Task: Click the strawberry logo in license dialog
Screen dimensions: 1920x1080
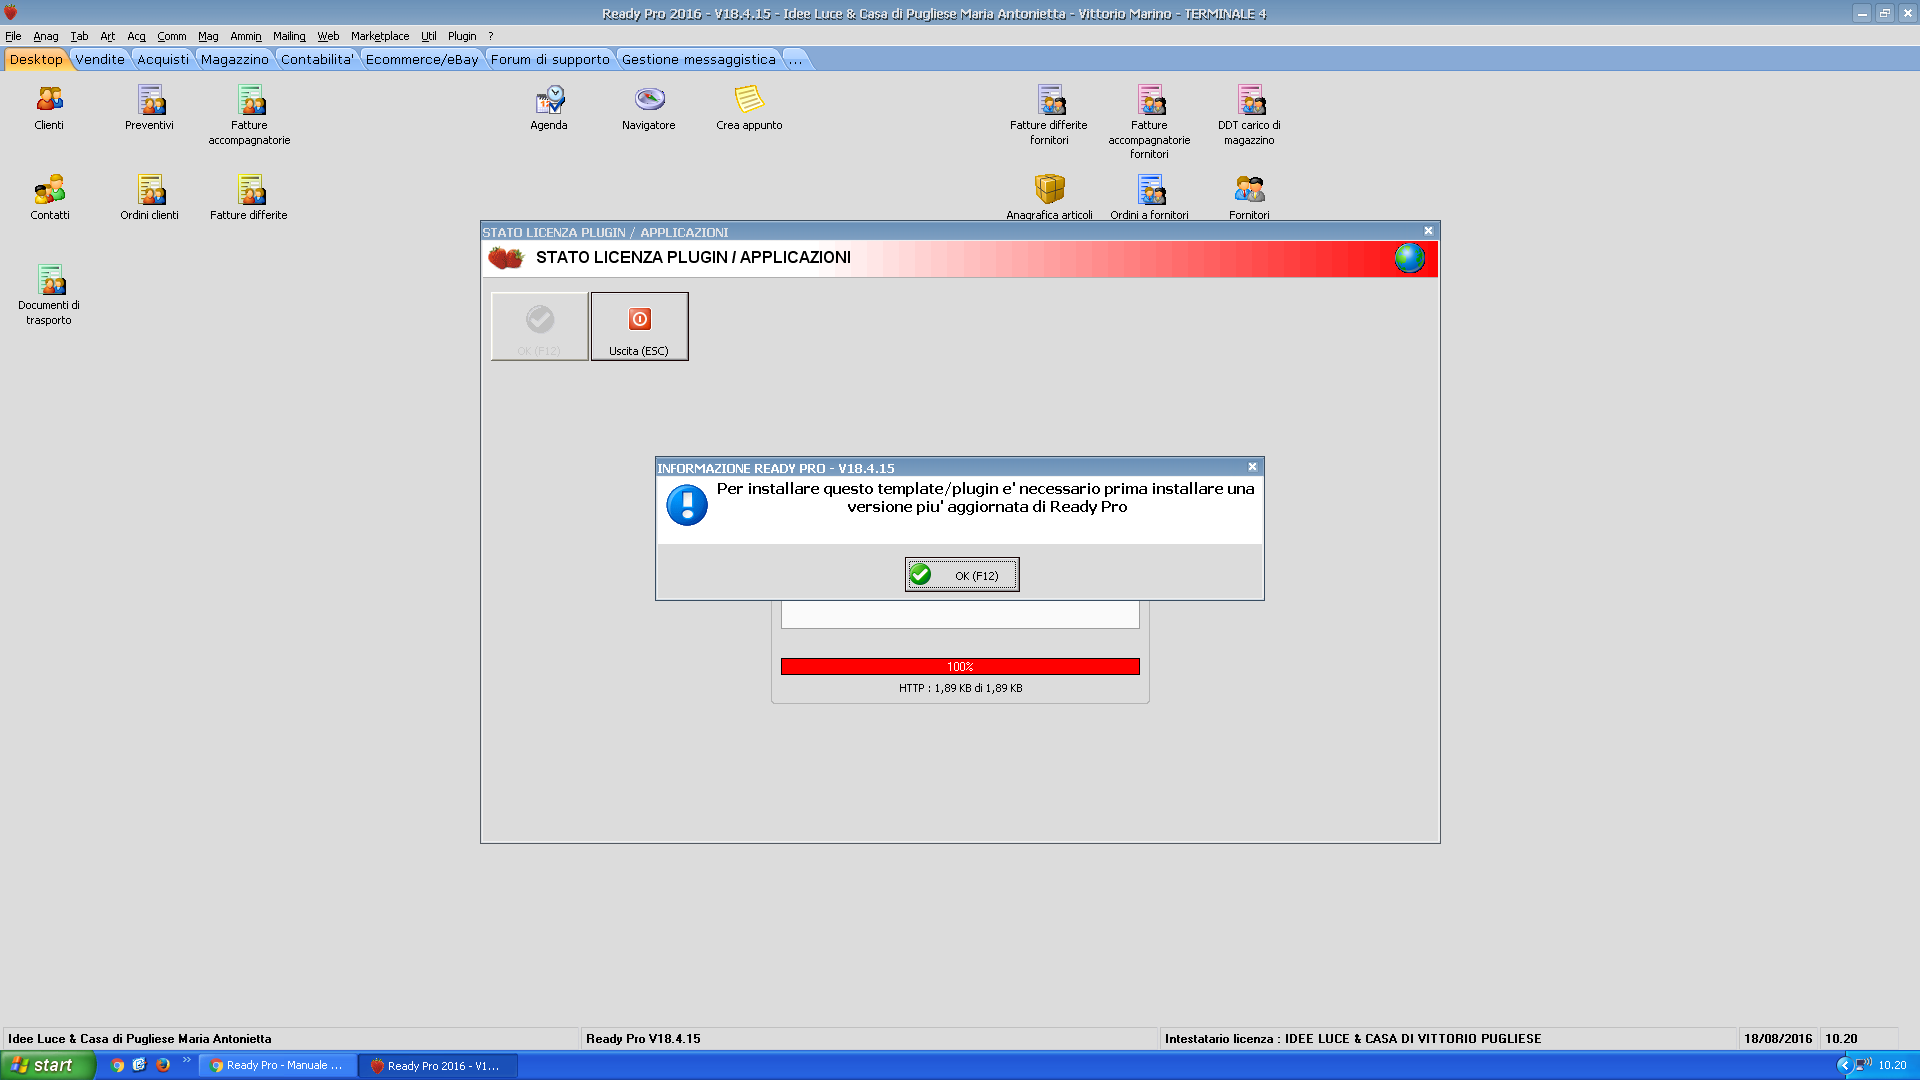Action: tap(506, 258)
